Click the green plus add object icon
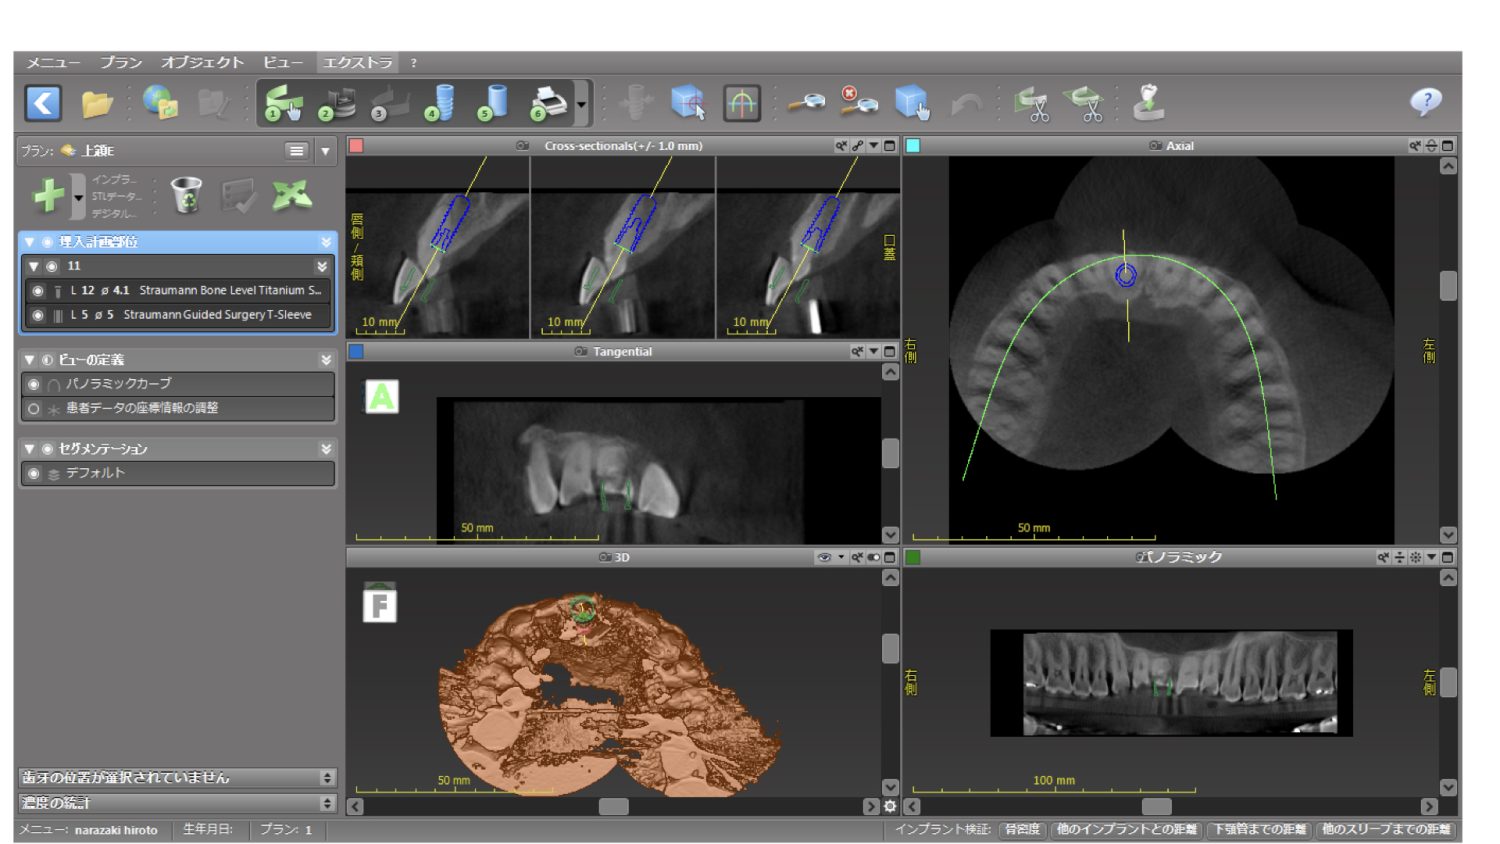The height and width of the screenshot is (844, 1500). click(x=48, y=195)
